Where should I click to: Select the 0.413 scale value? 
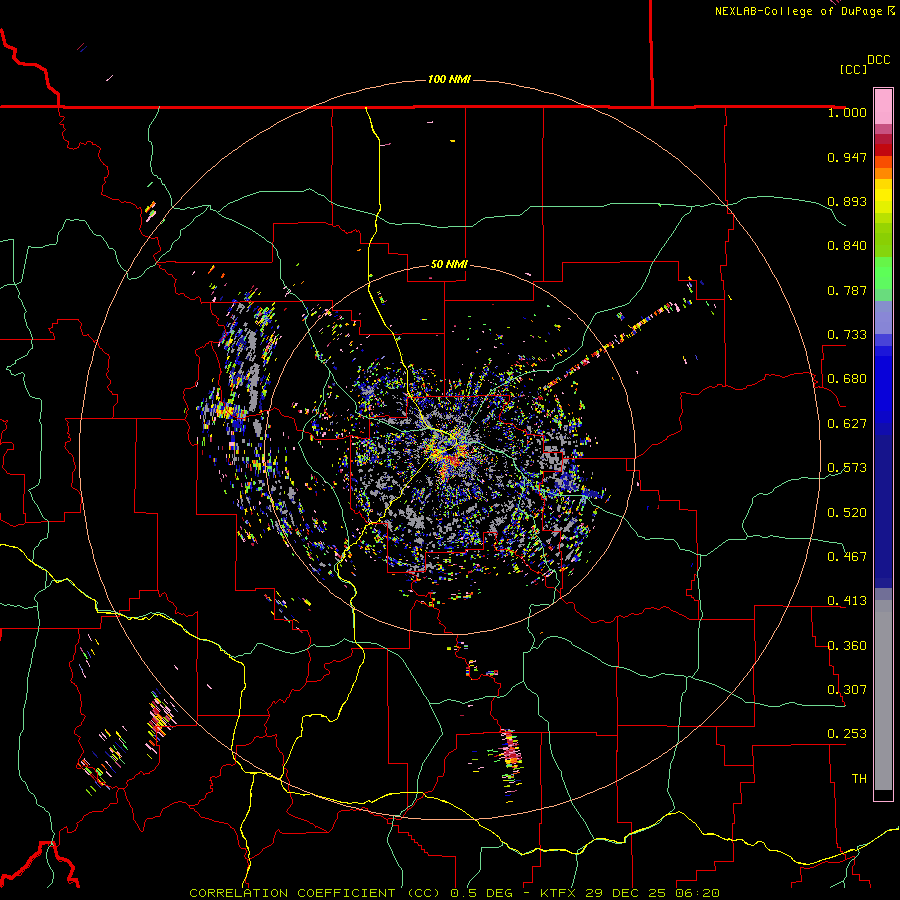847,601
